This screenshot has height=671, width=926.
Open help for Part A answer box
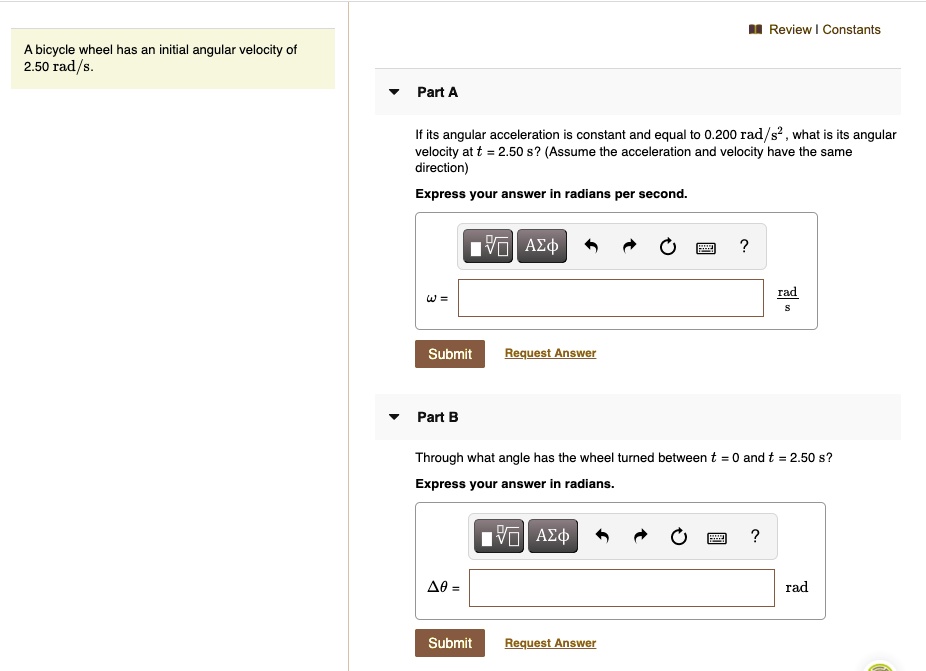(744, 246)
